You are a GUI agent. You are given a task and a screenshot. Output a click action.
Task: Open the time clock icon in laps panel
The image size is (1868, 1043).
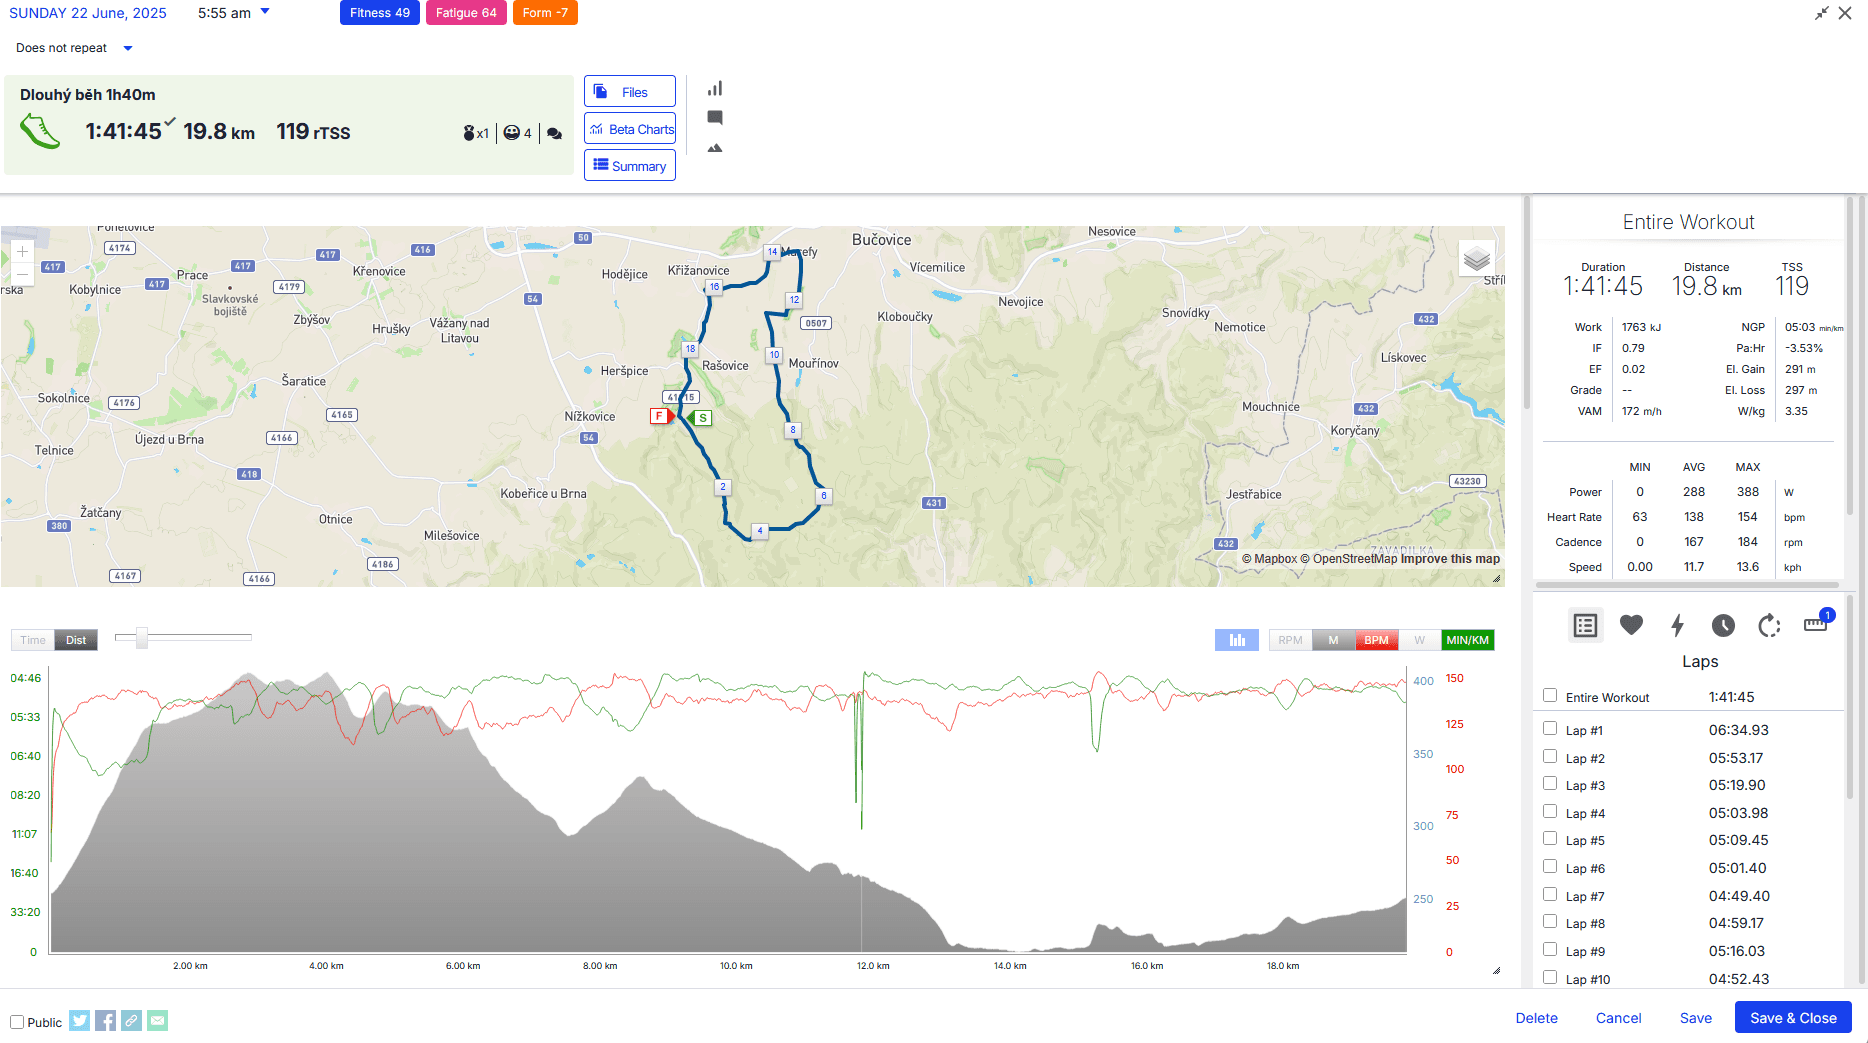[x=1723, y=625]
